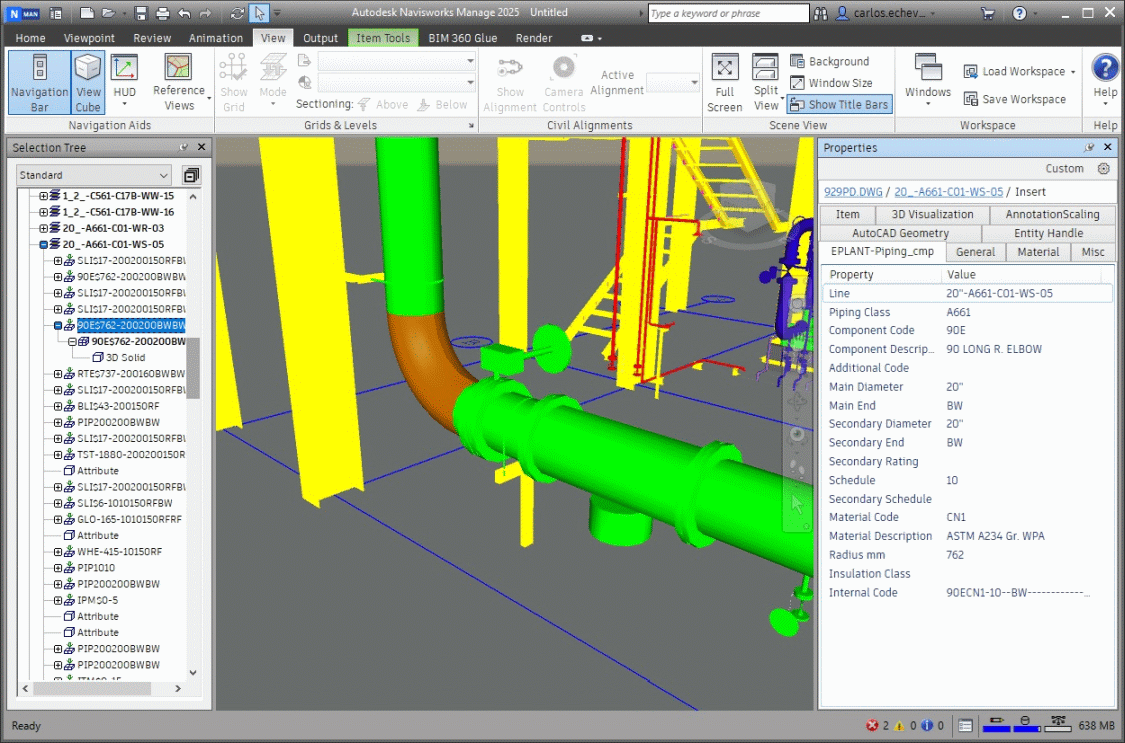This screenshot has width=1125, height=743.
Task: Toggle Show Title Bars
Action: pos(839,104)
